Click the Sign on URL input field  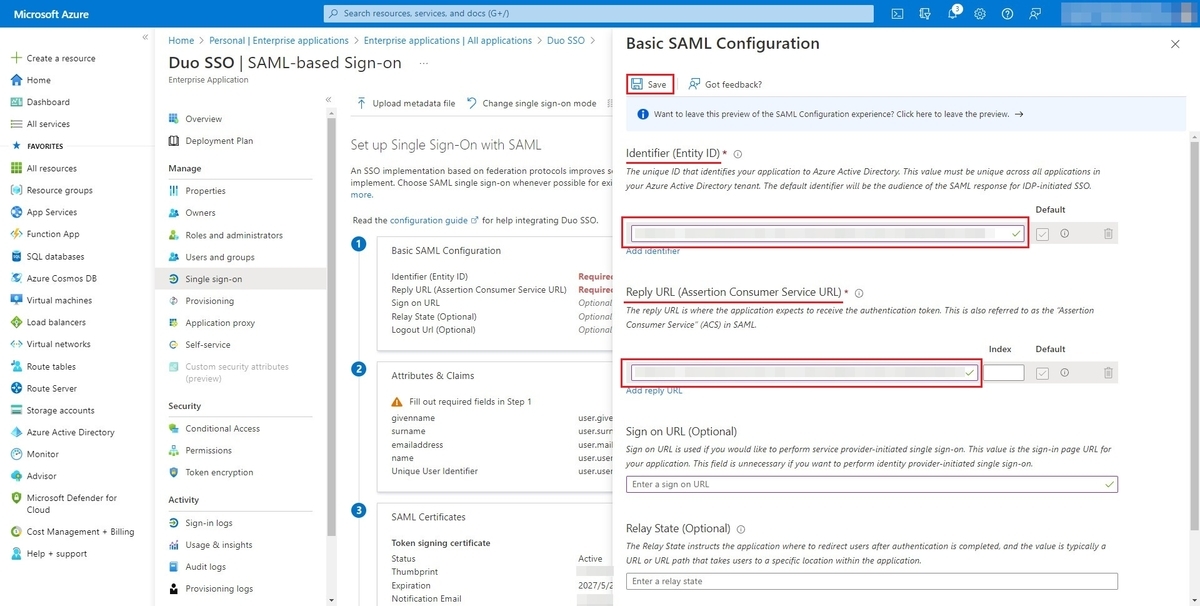pyautogui.click(x=872, y=484)
